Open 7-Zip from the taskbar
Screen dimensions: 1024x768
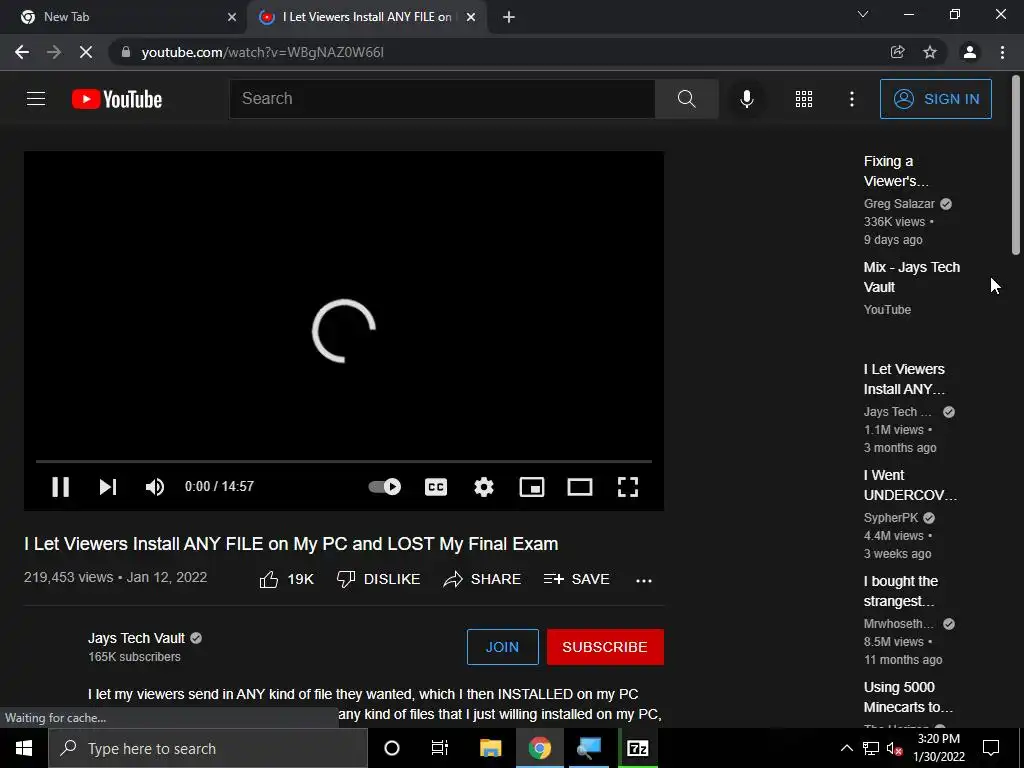[637, 748]
